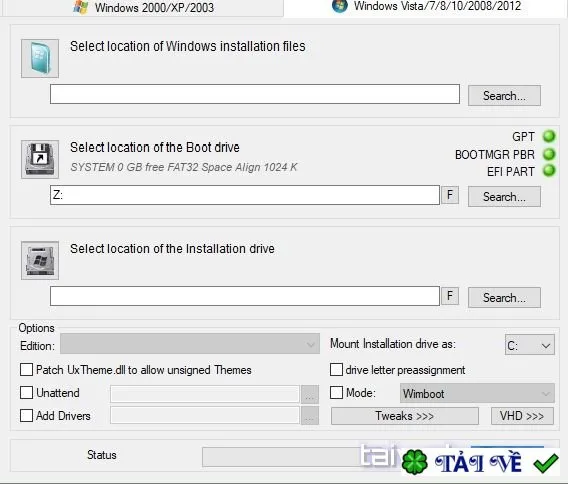The width and height of the screenshot is (568, 484).
Task: Click F button beside Installation drive field
Action: [450, 296]
